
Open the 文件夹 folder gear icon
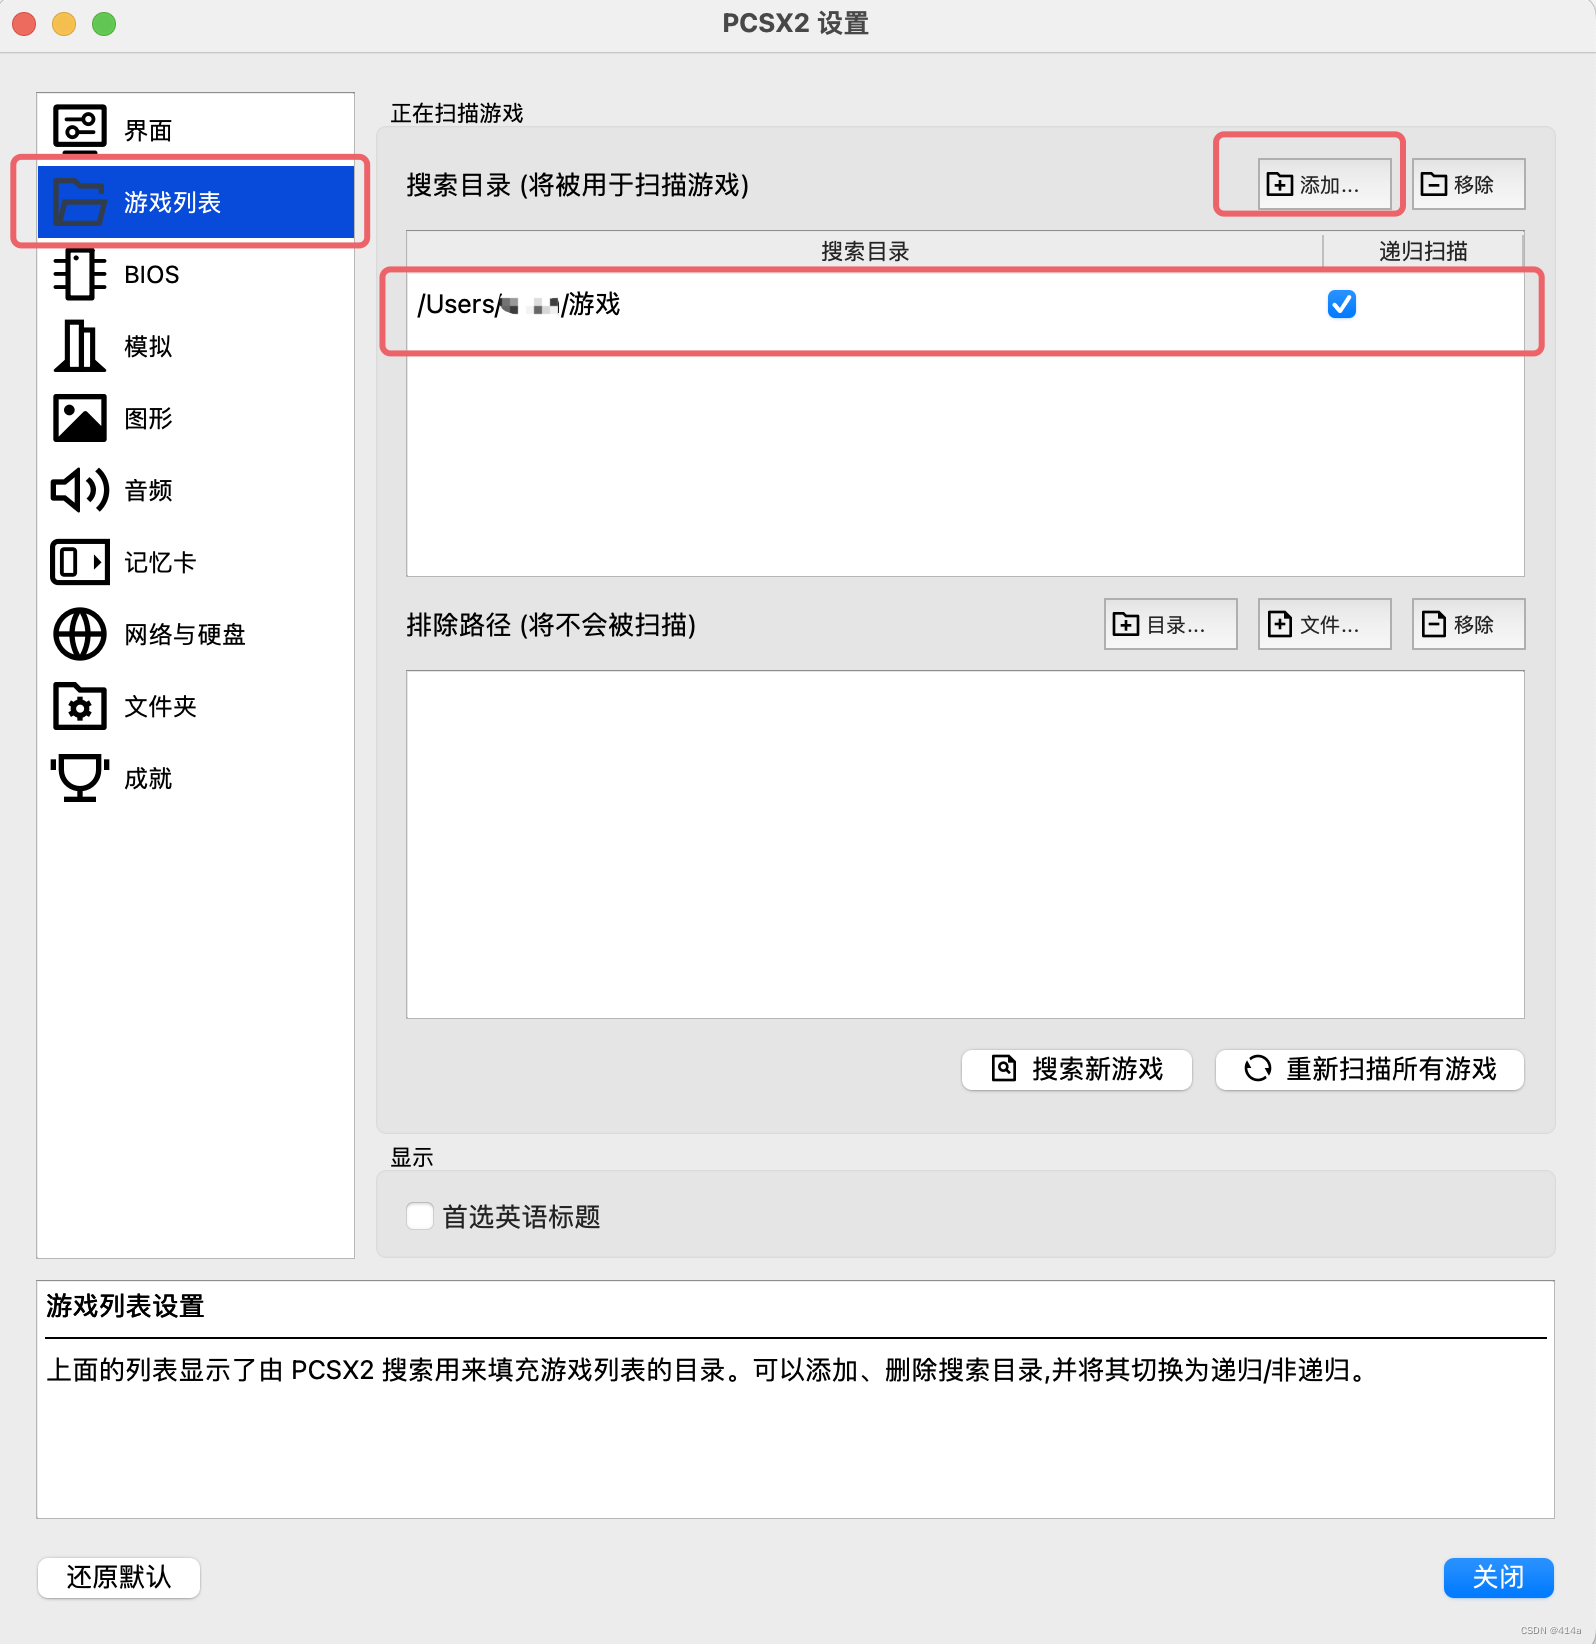pyautogui.click(x=79, y=706)
